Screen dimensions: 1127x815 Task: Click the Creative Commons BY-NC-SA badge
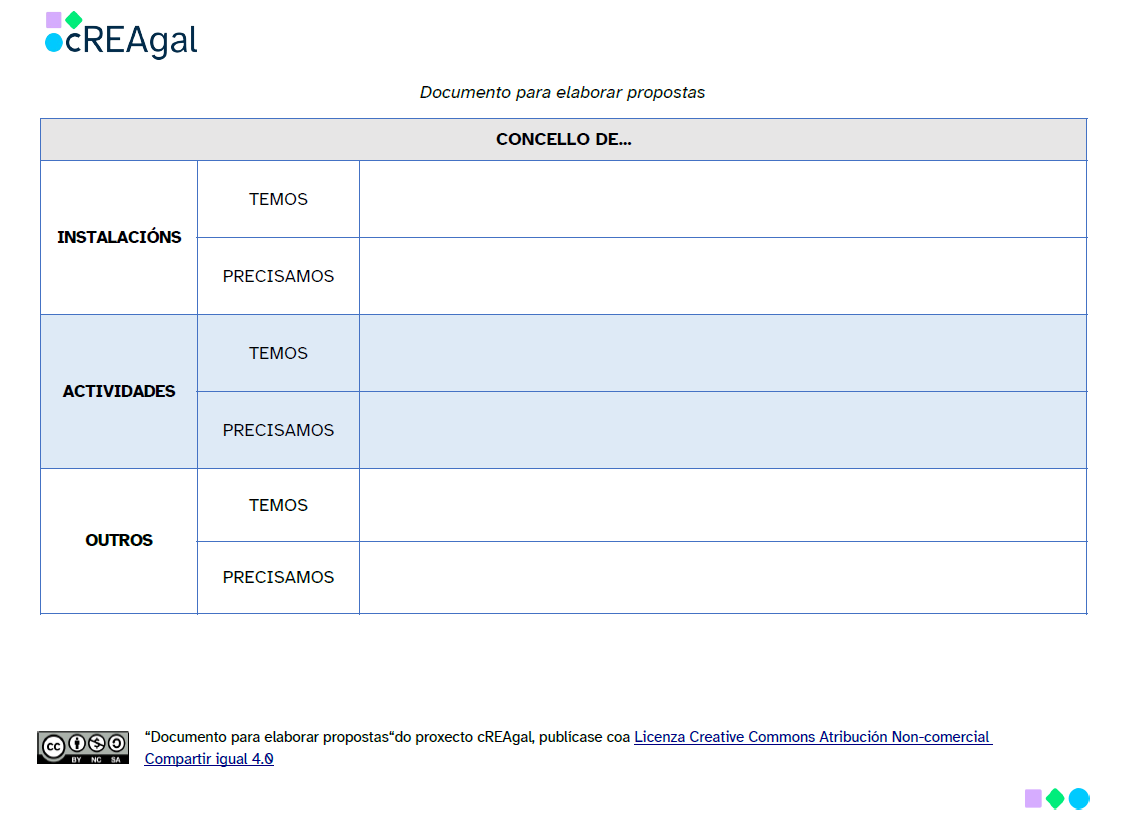(x=83, y=747)
